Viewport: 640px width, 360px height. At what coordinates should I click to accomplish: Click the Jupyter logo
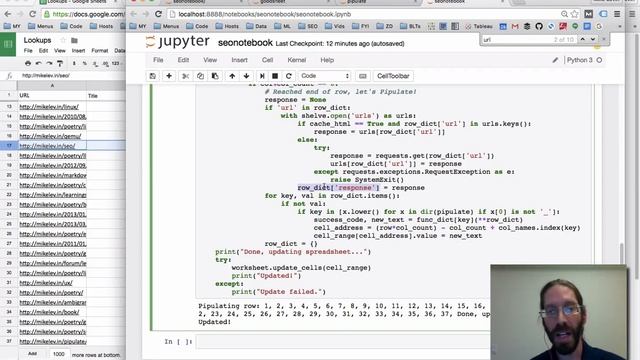(178, 42)
